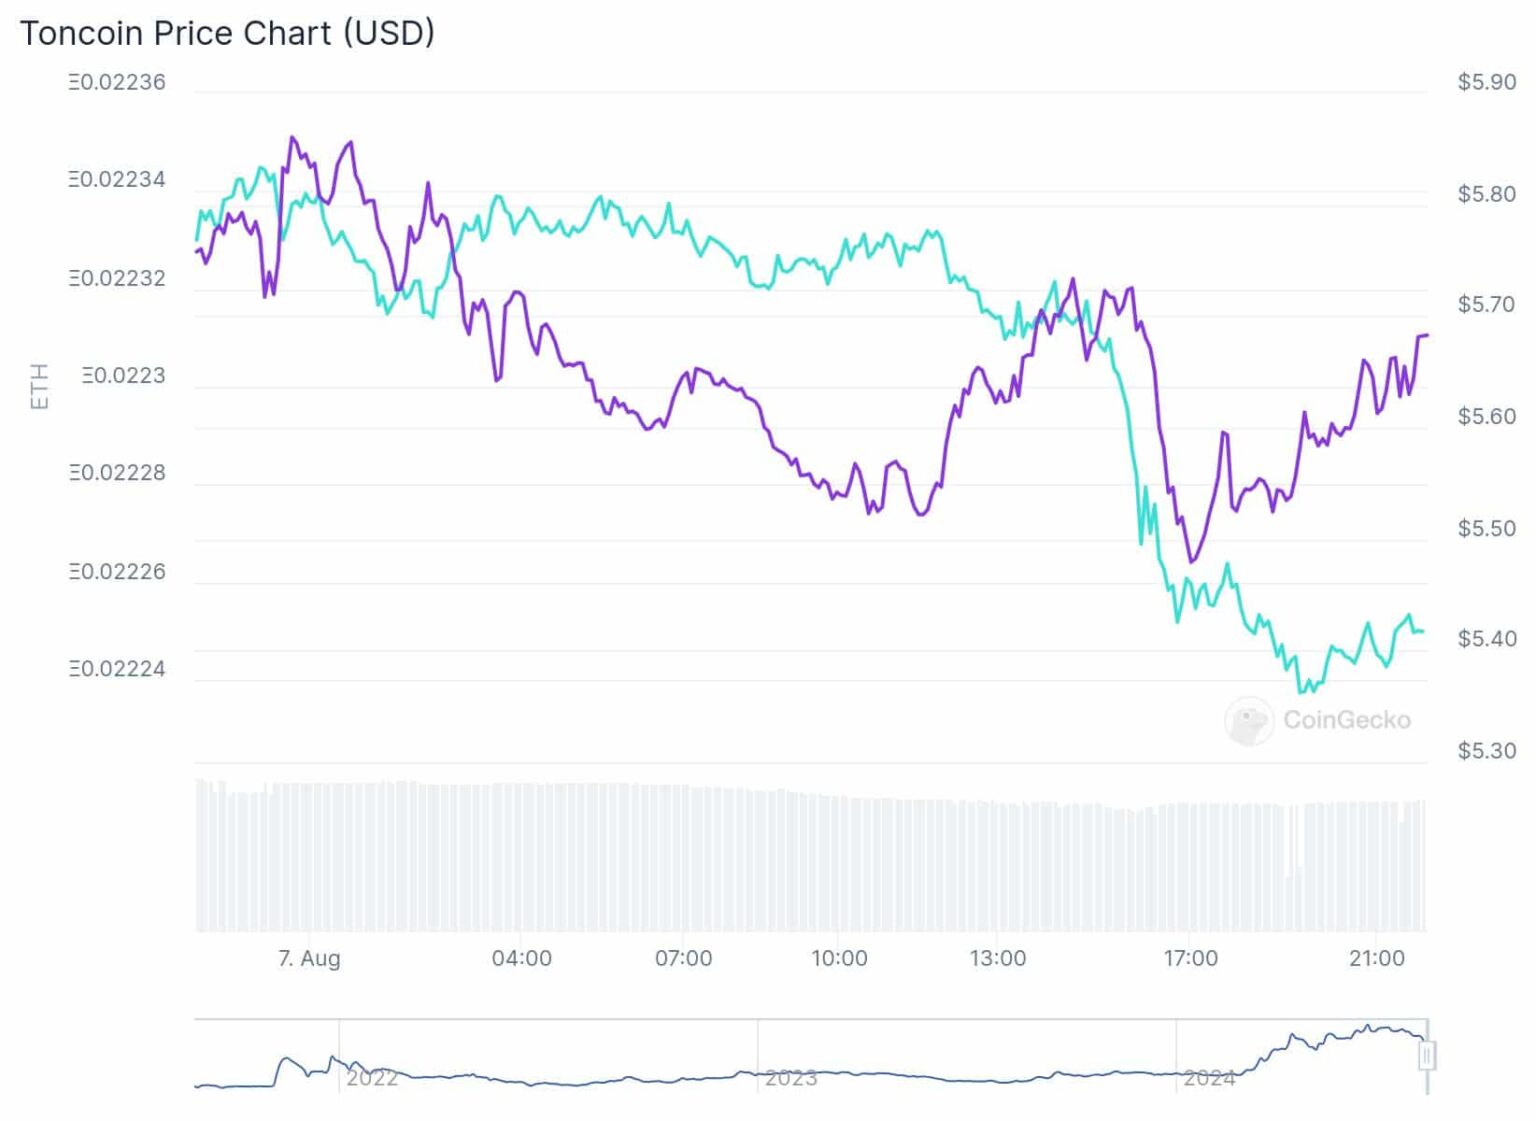Click the CoinGecko watermark text

(1346, 720)
